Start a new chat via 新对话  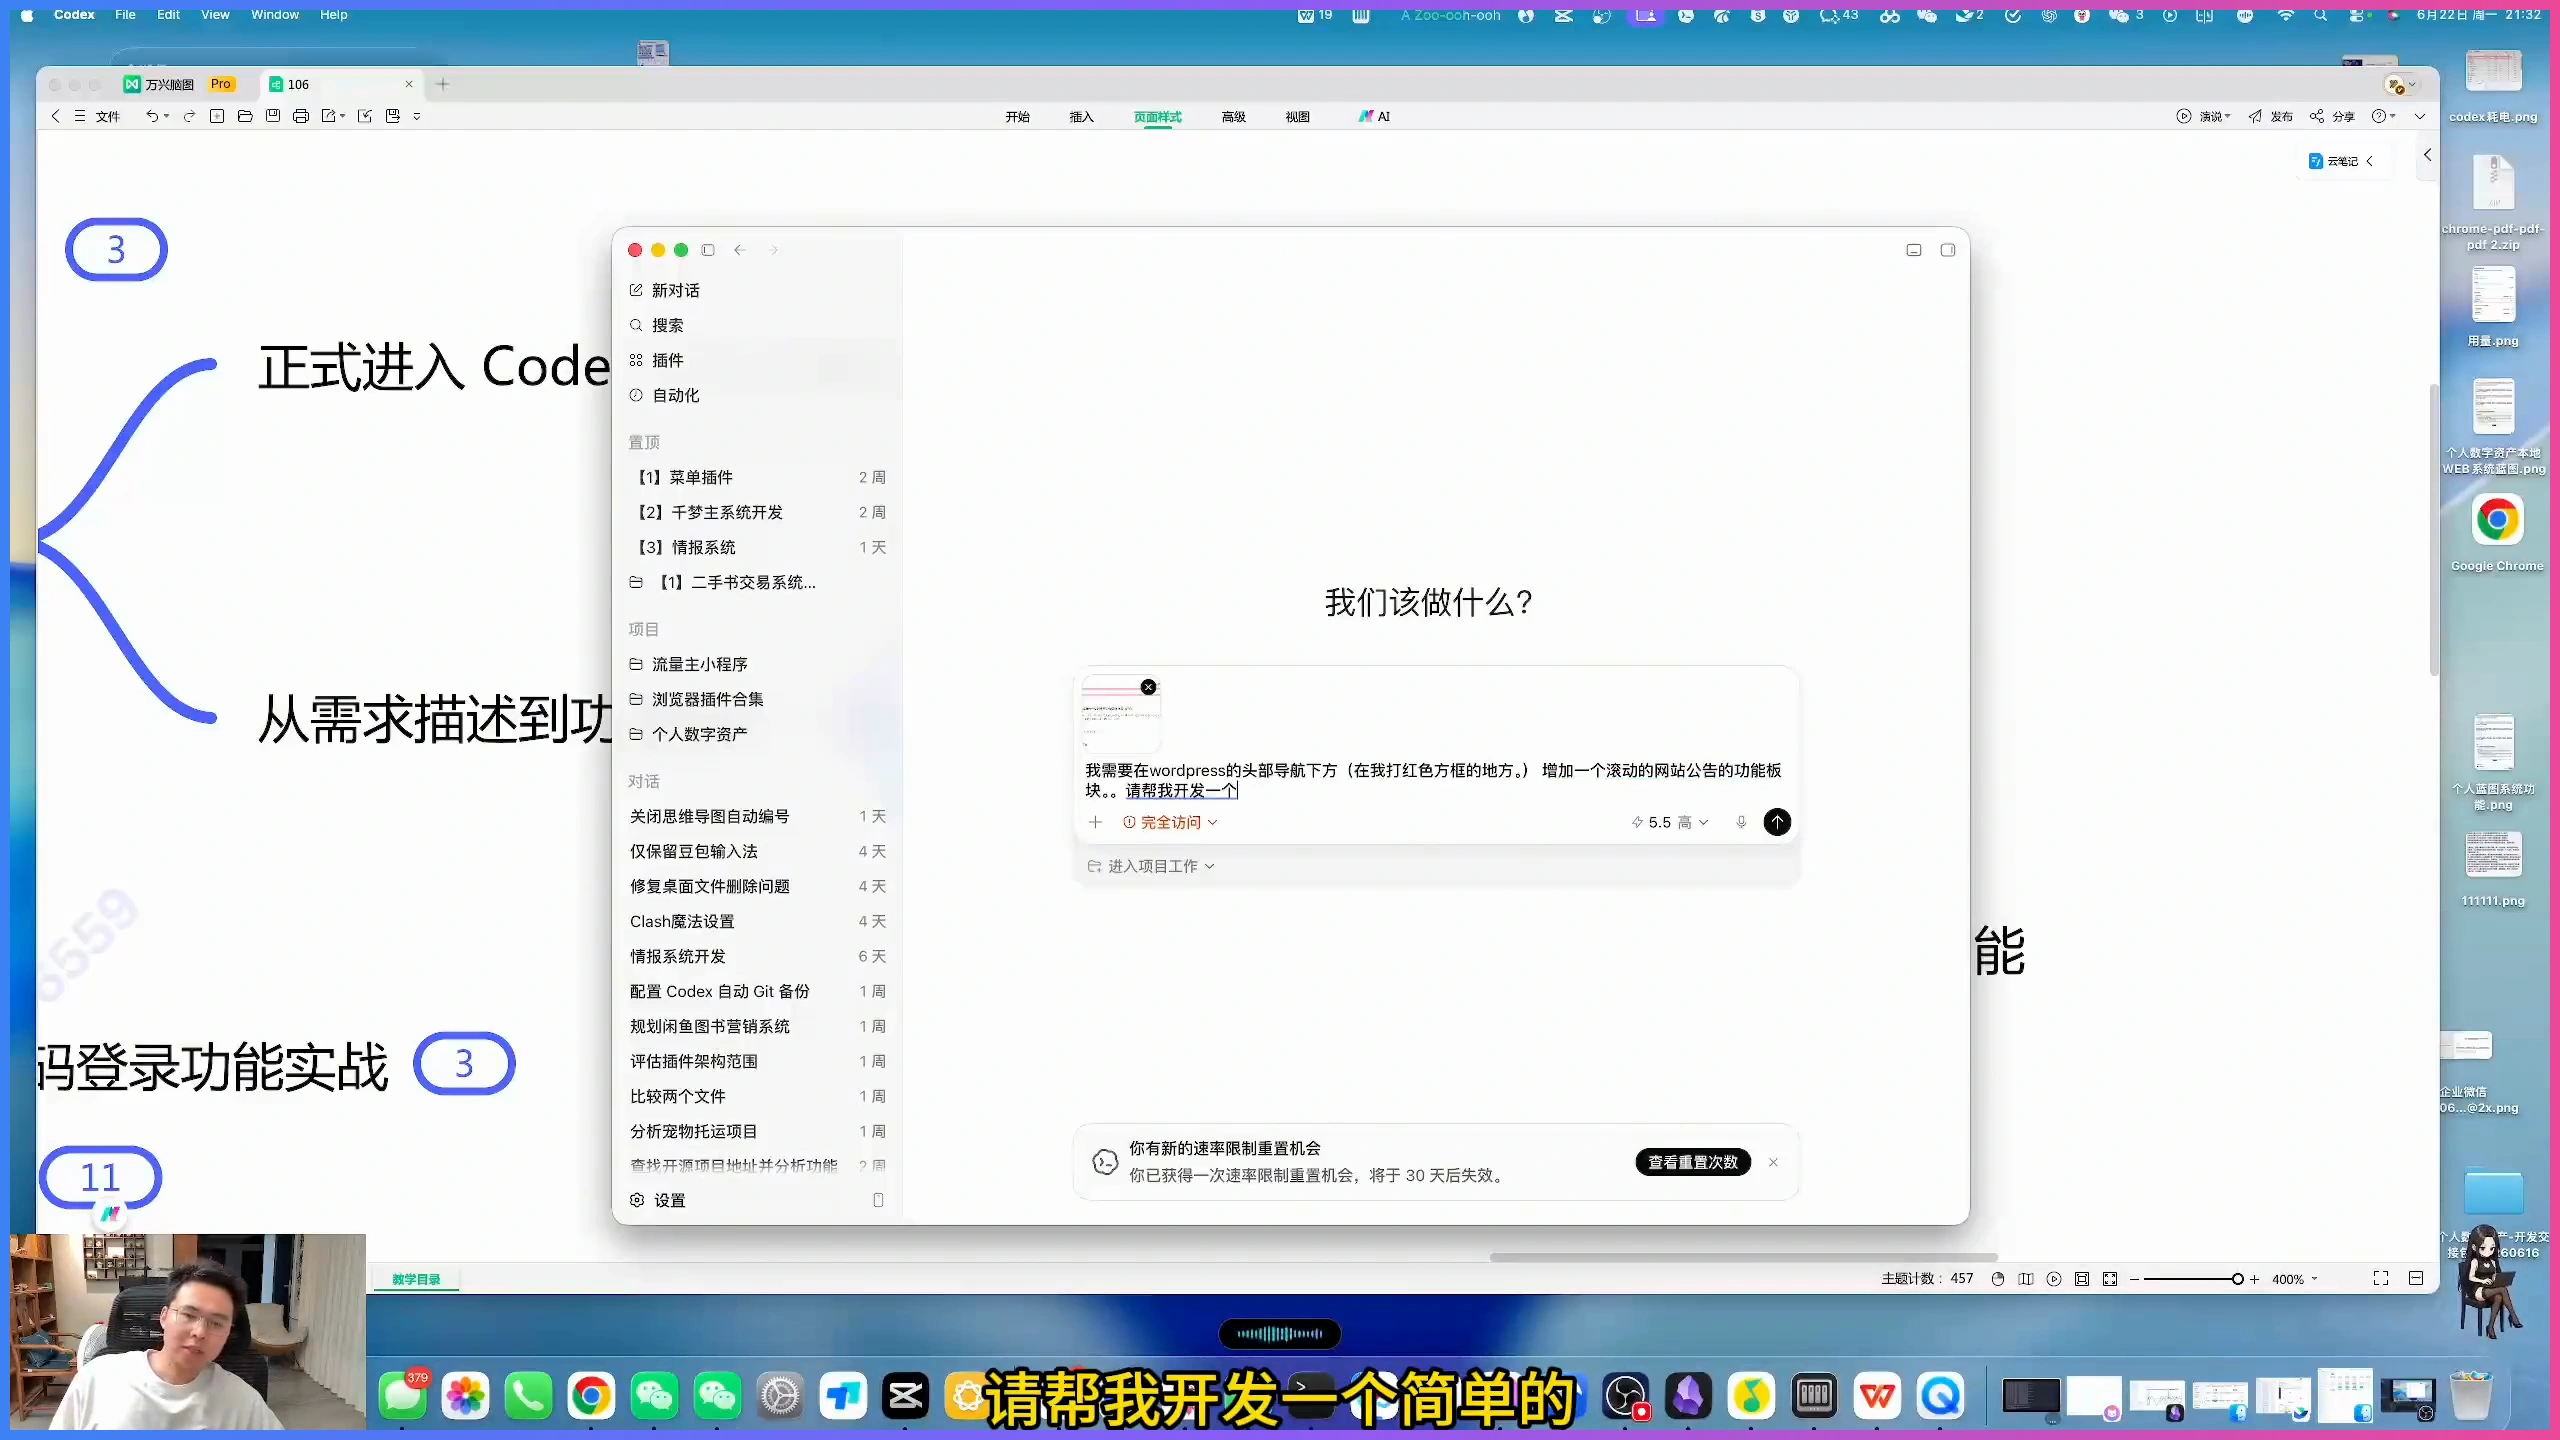click(x=665, y=290)
